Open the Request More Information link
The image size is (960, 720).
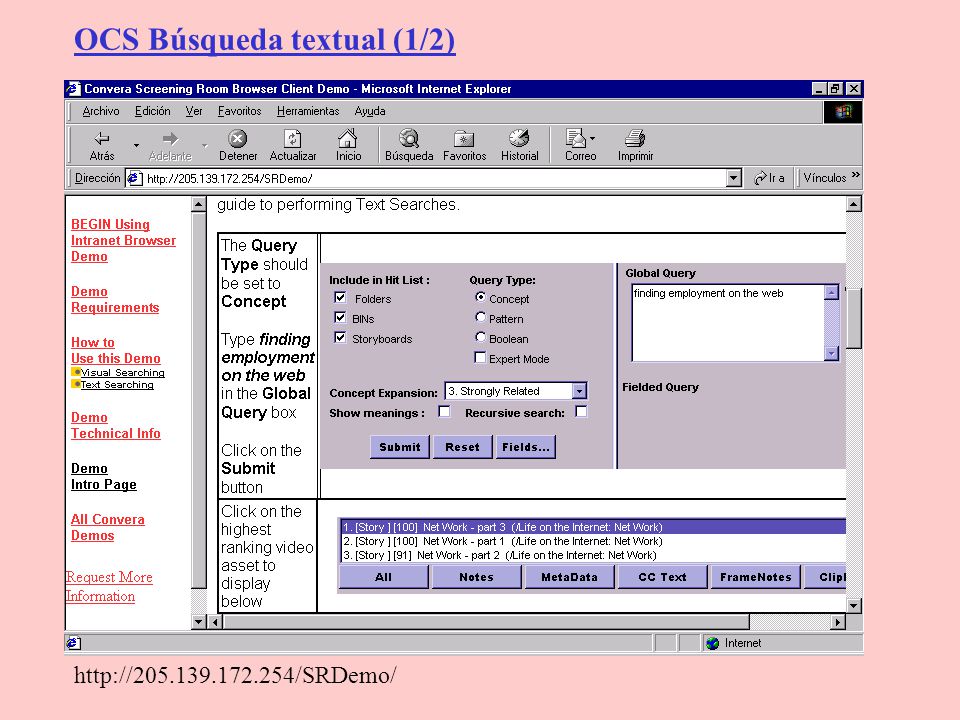click(109, 587)
